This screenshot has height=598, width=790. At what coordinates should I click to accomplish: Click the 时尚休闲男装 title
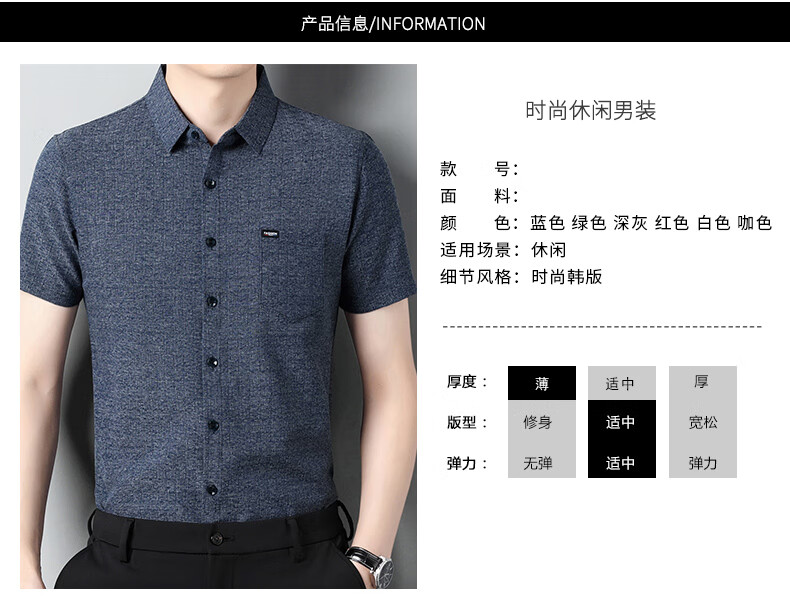point(590,110)
